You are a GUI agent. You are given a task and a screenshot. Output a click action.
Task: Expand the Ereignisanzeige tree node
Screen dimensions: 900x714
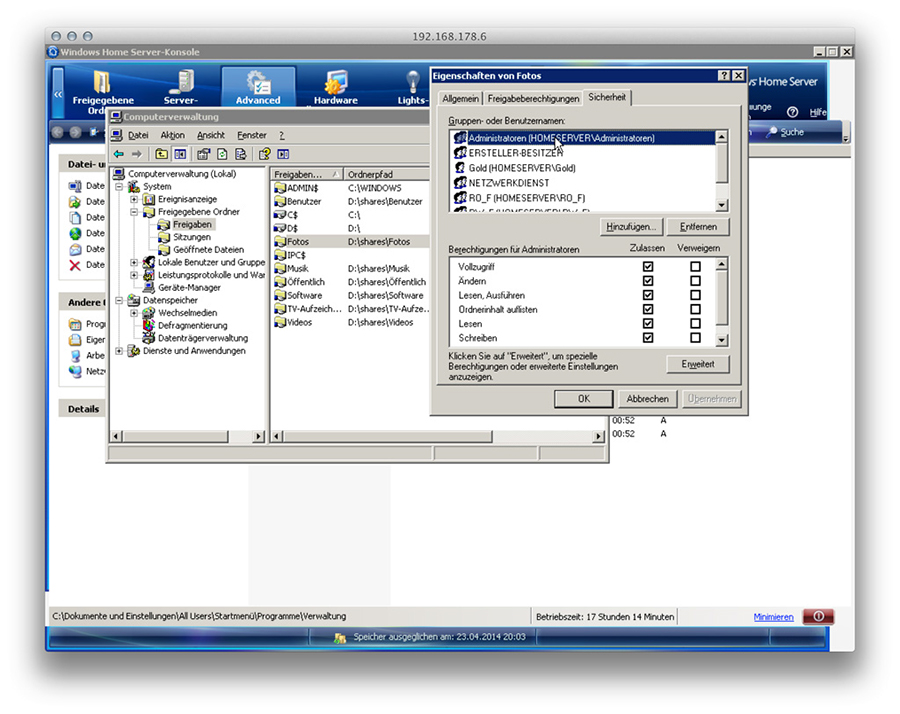coord(135,199)
